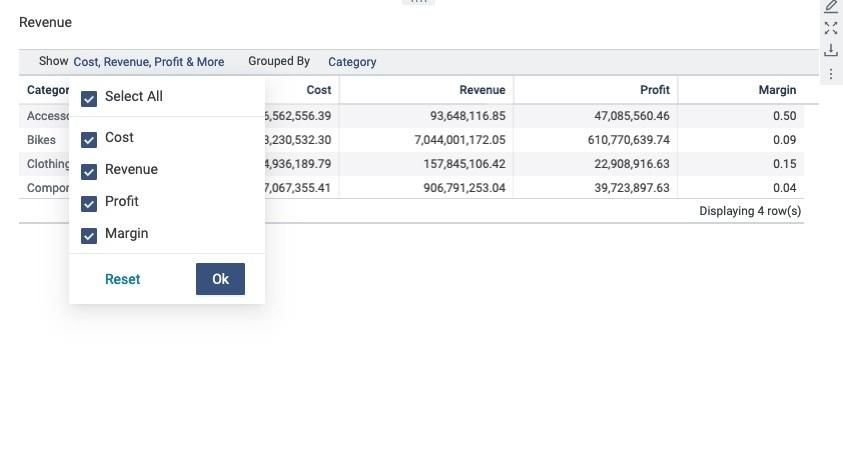Uncheck the Margin checkbox
The width and height of the screenshot is (843, 463).
[x=89, y=235]
